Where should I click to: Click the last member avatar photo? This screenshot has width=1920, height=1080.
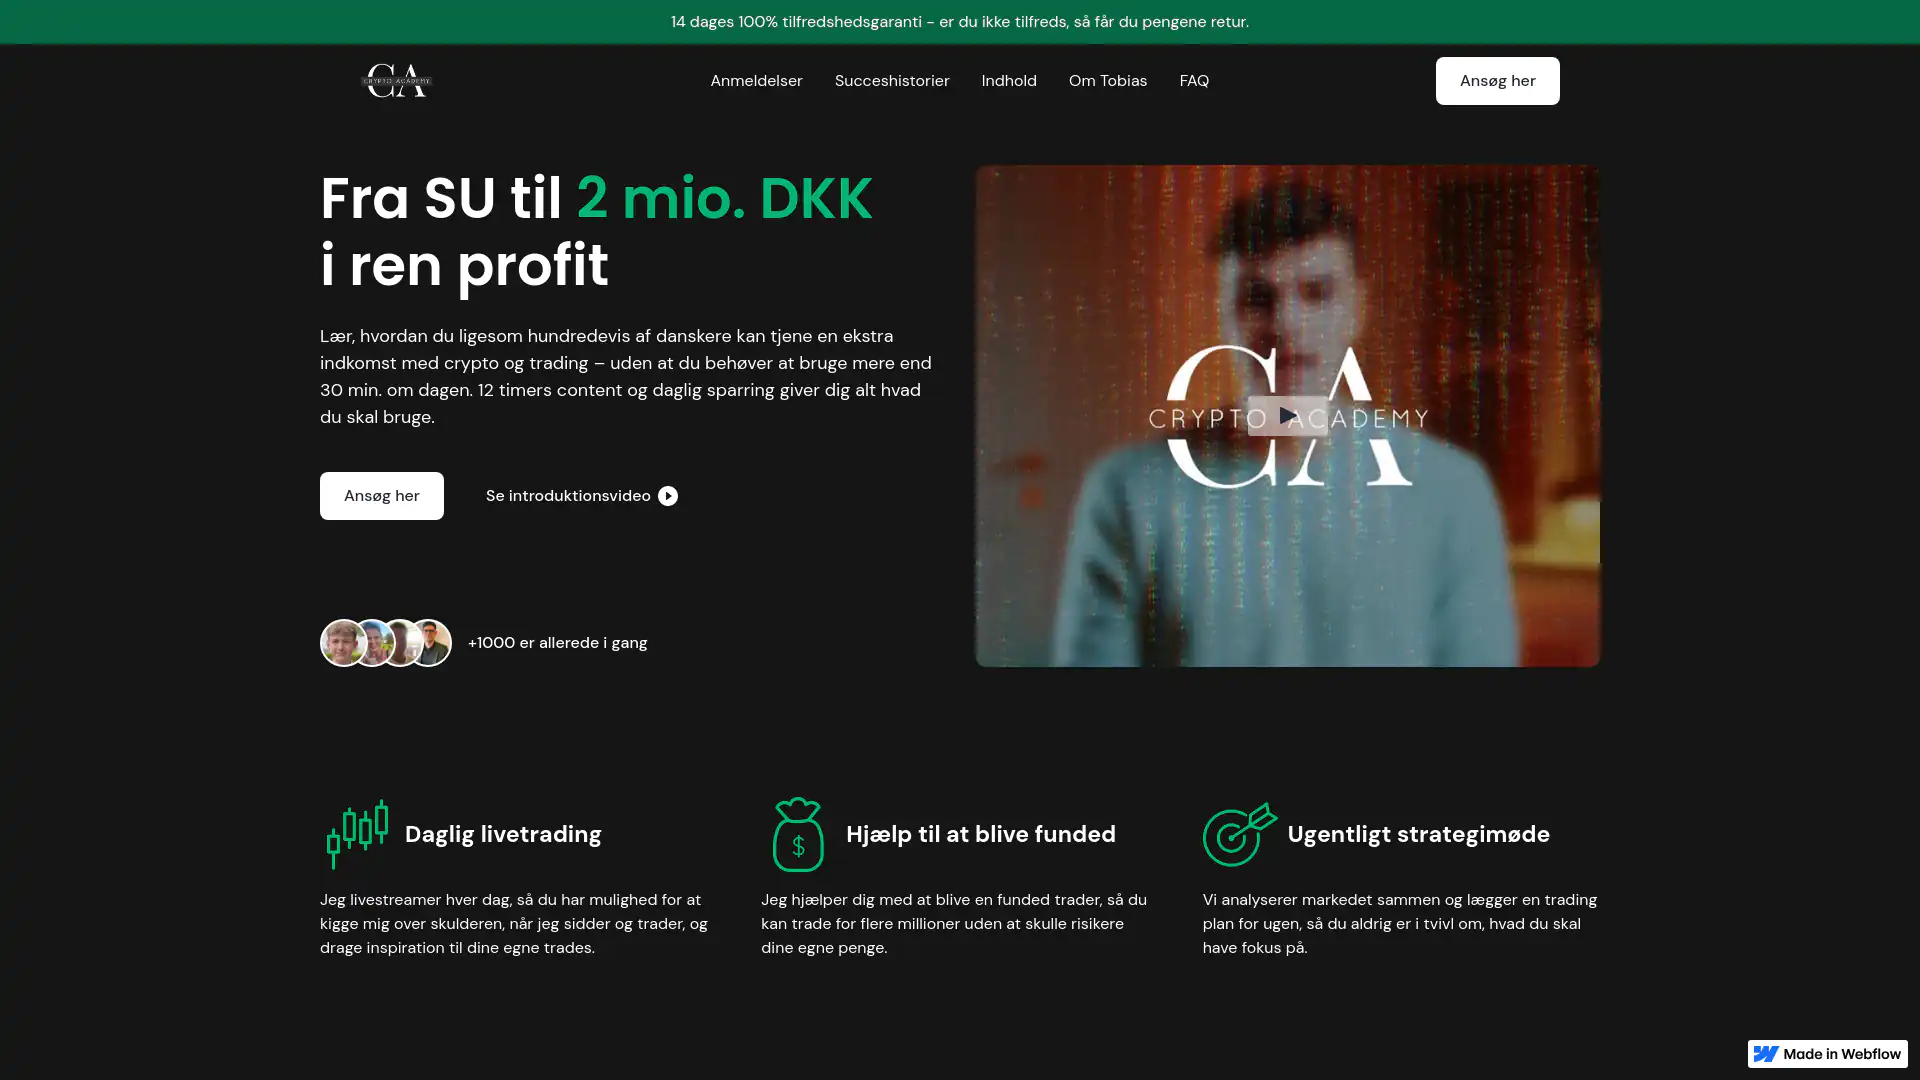point(432,643)
